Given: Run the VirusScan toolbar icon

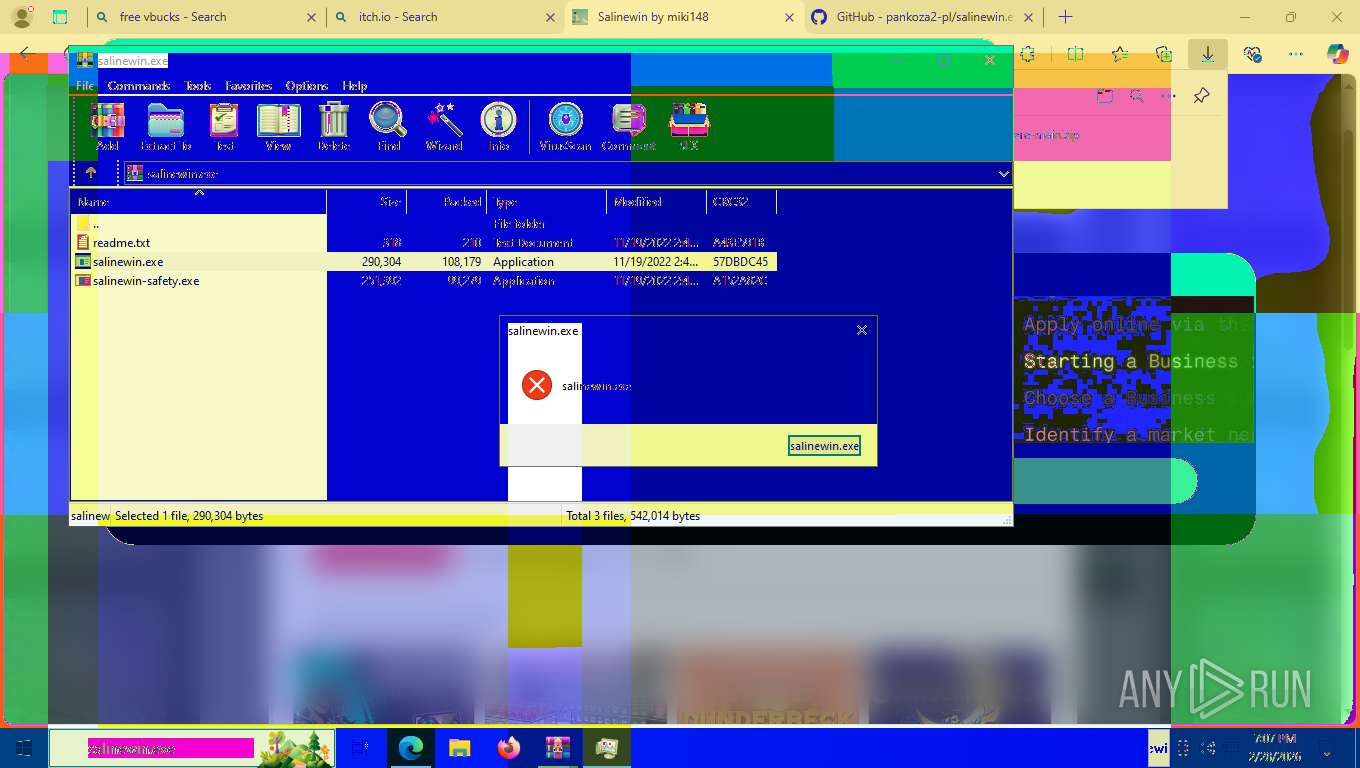Looking at the screenshot, I should point(566,127).
